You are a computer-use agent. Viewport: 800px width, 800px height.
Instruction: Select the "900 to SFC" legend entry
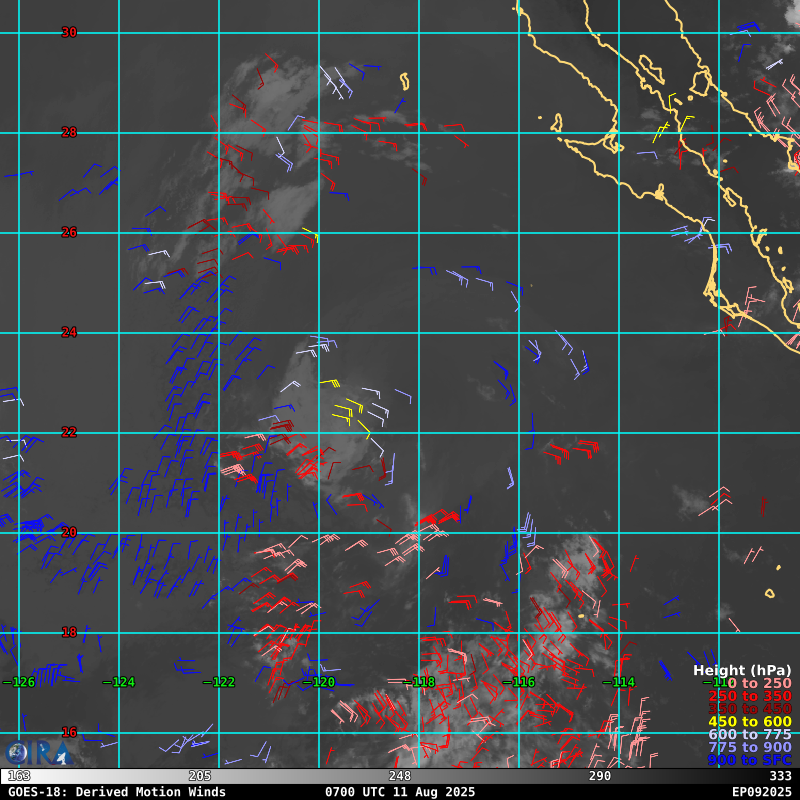click(749, 760)
